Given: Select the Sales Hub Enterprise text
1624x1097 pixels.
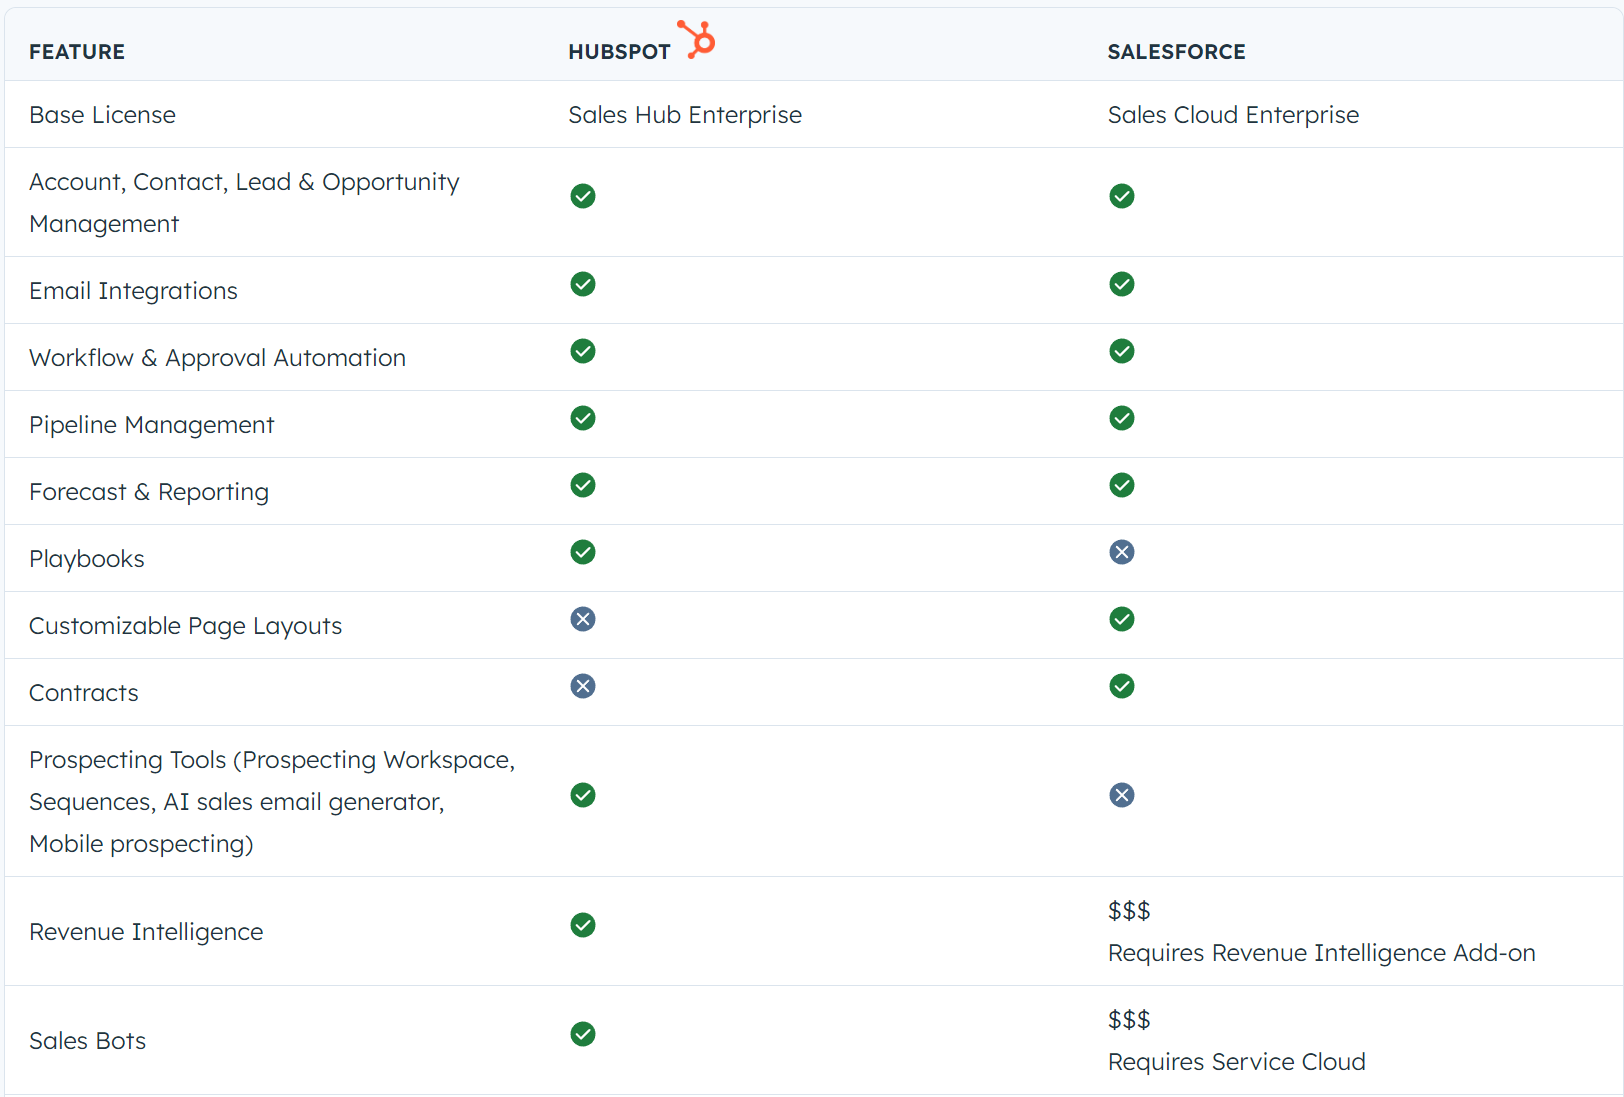Looking at the screenshot, I should pyautogui.click(x=685, y=115).
